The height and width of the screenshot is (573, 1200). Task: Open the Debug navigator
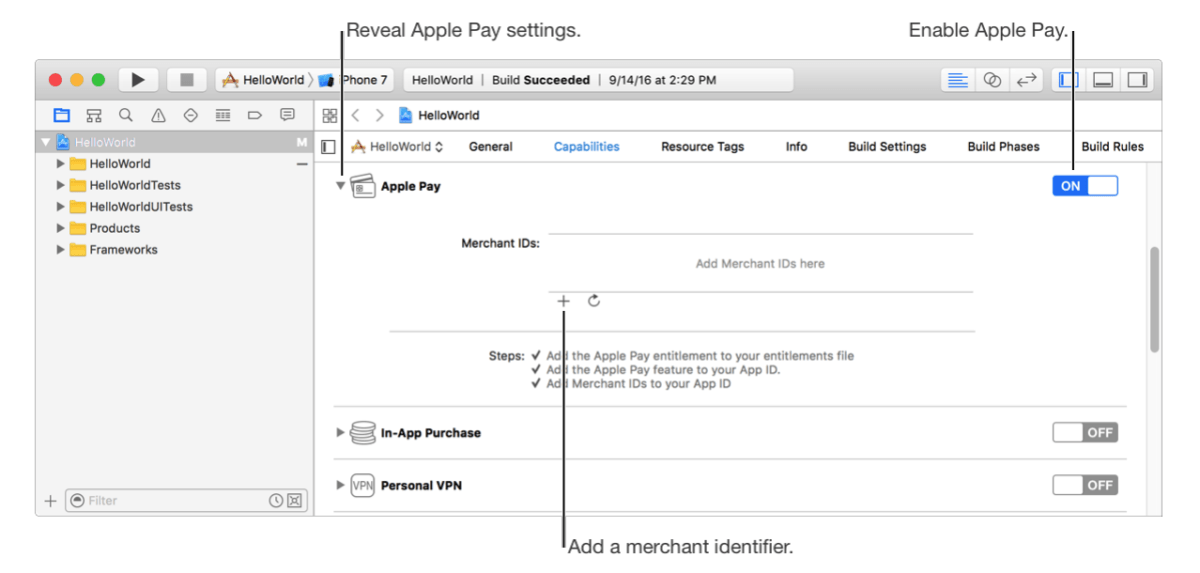223,115
